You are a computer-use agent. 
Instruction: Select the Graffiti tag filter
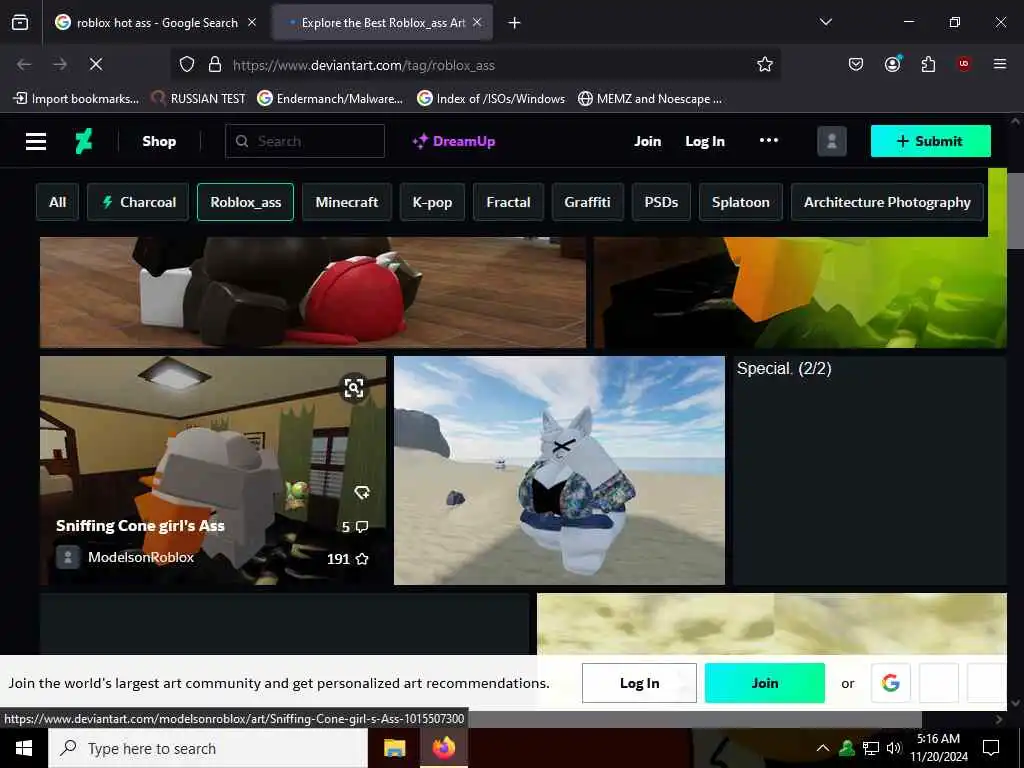point(587,202)
